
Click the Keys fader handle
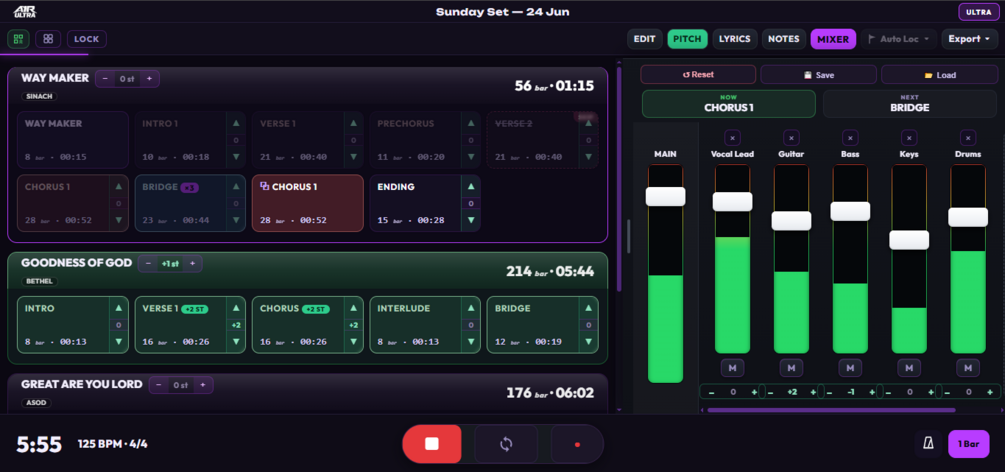click(909, 240)
